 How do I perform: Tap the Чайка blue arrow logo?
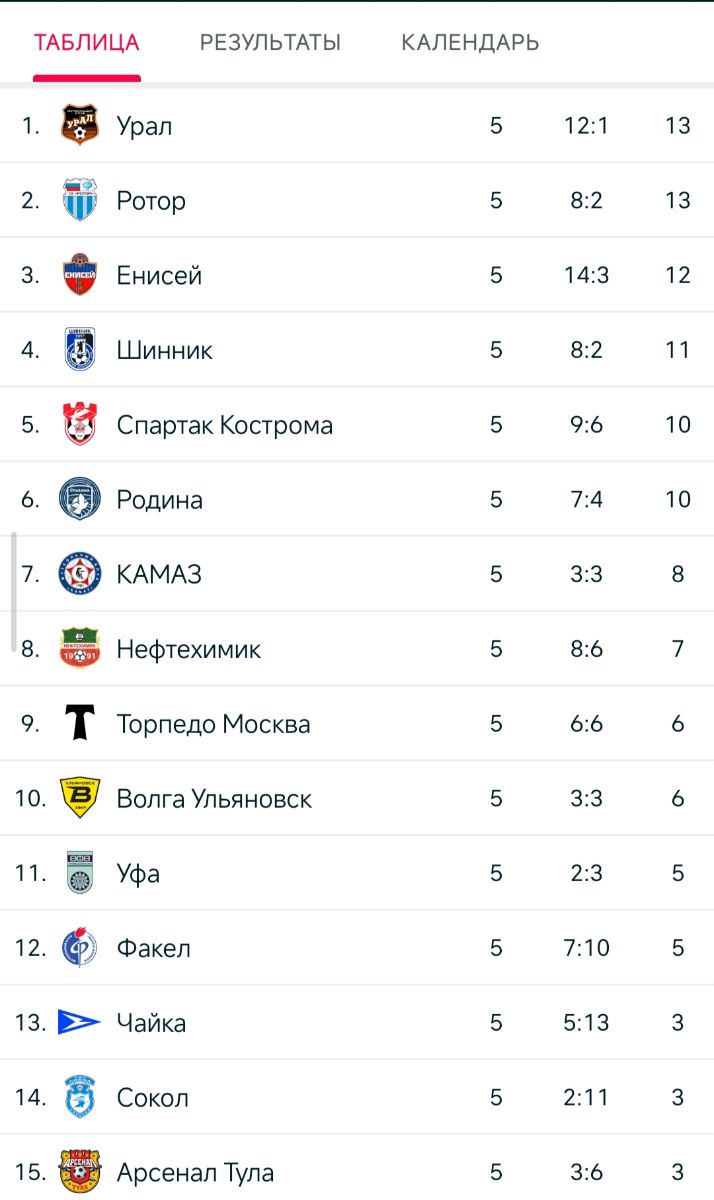(79, 1022)
